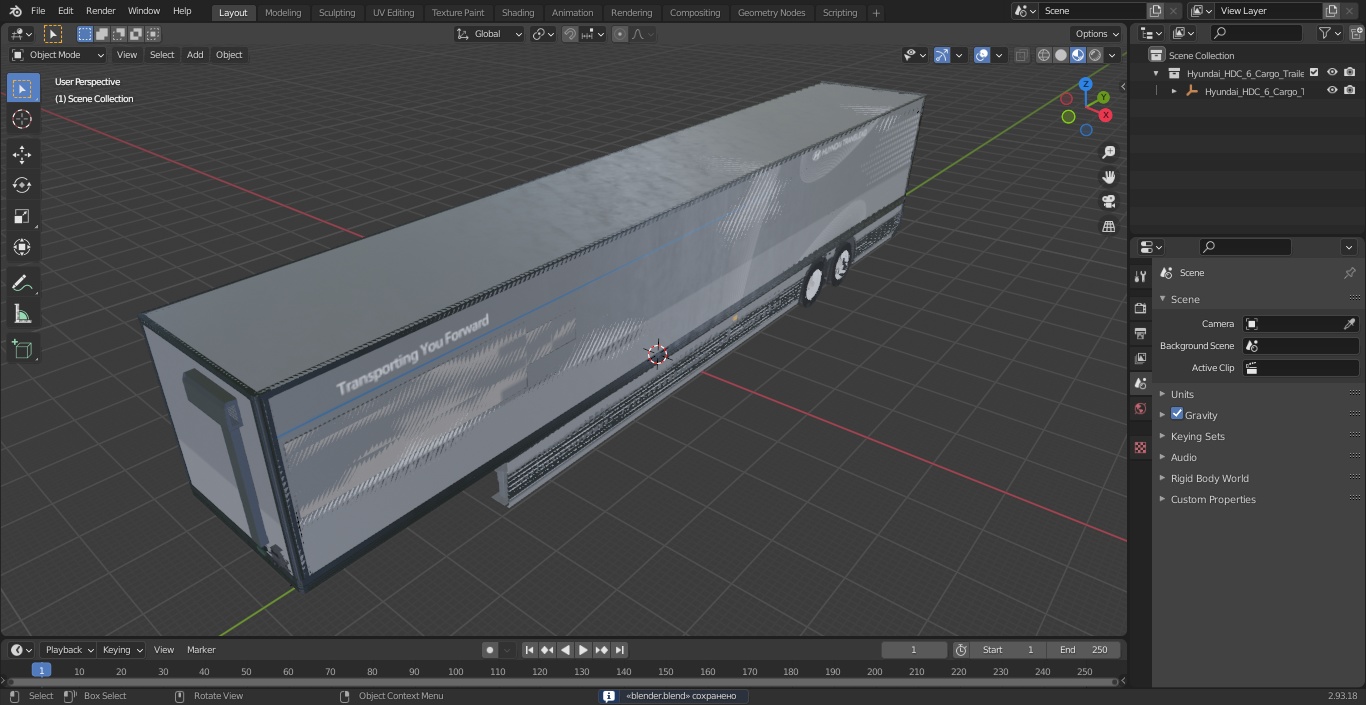Open the Playback dropdown
The image size is (1366, 705).
(69, 650)
